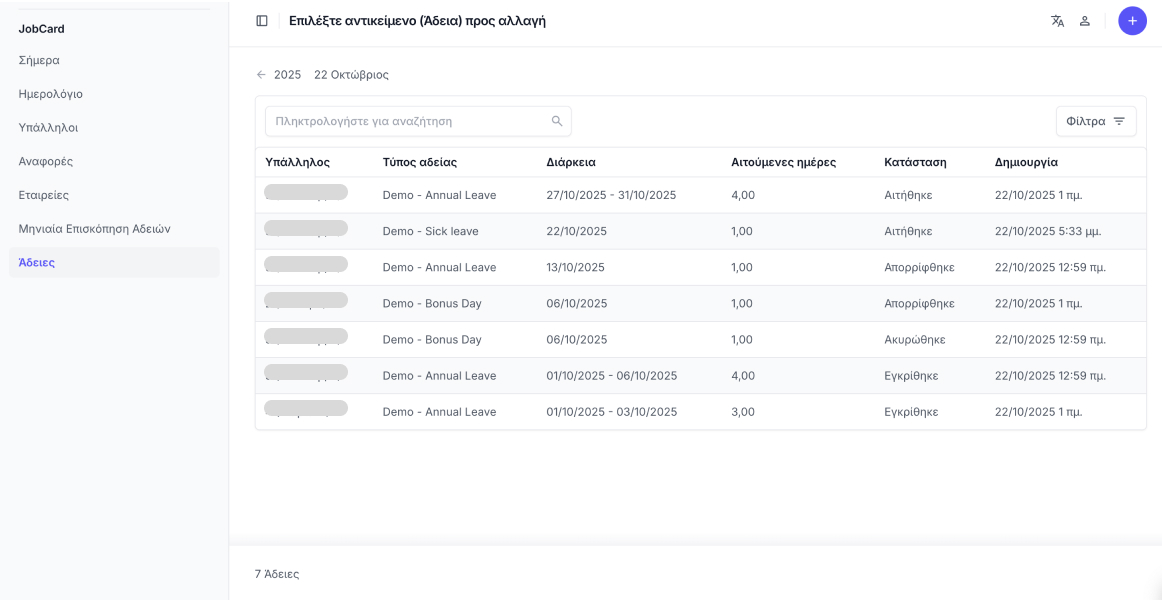
Task: Click the filter lines icon
Action: click(1119, 121)
